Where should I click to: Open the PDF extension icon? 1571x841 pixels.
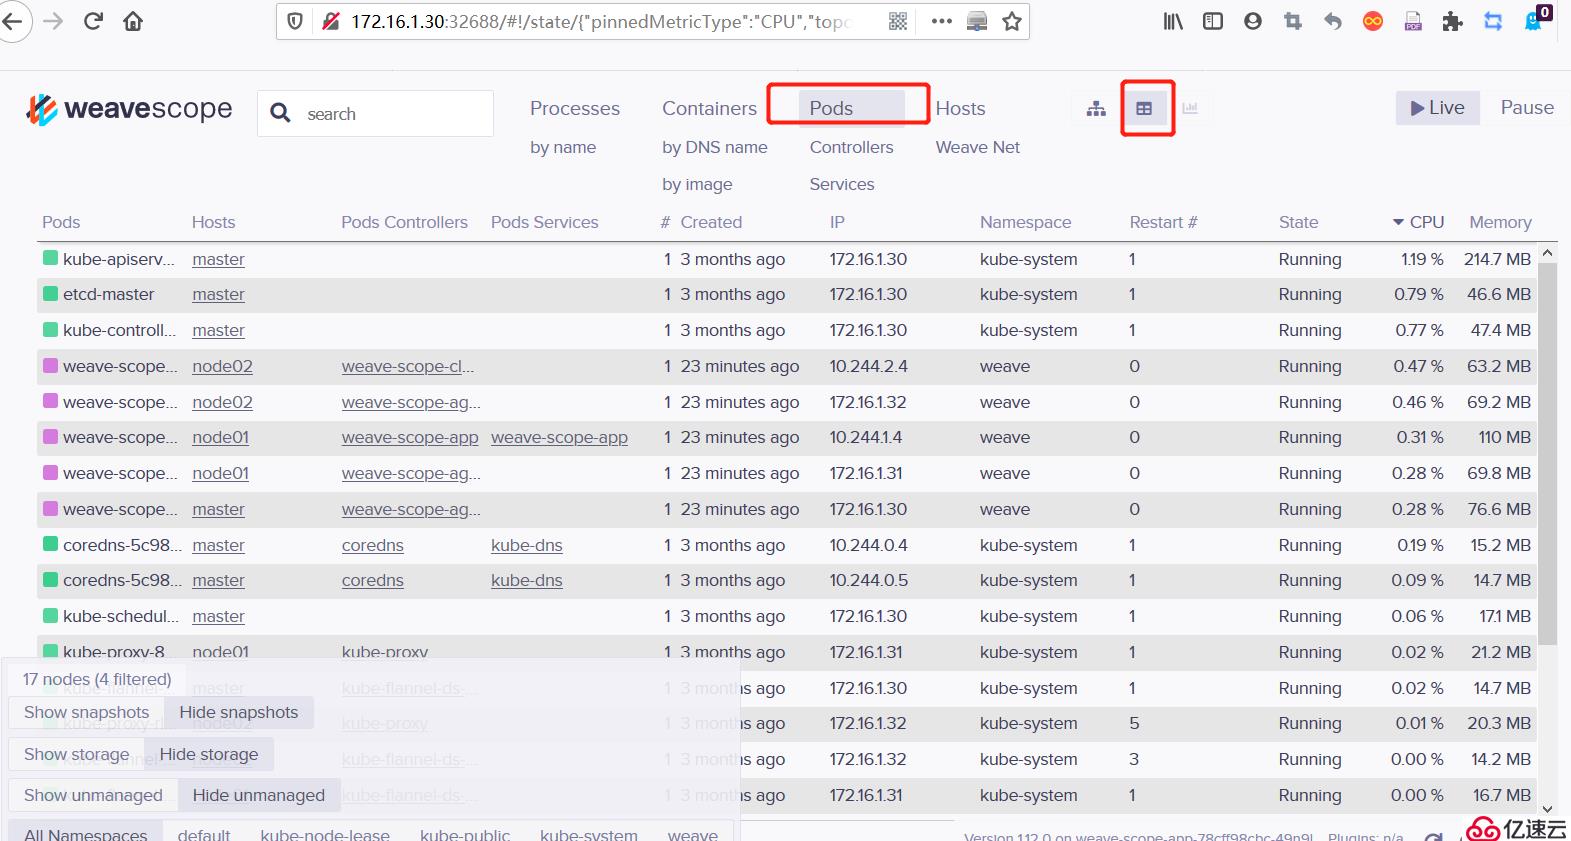click(x=1413, y=21)
